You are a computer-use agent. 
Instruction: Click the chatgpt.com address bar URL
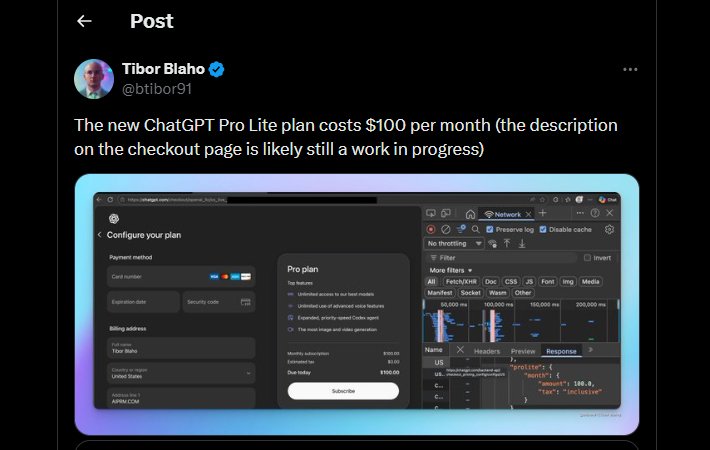tap(176, 200)
